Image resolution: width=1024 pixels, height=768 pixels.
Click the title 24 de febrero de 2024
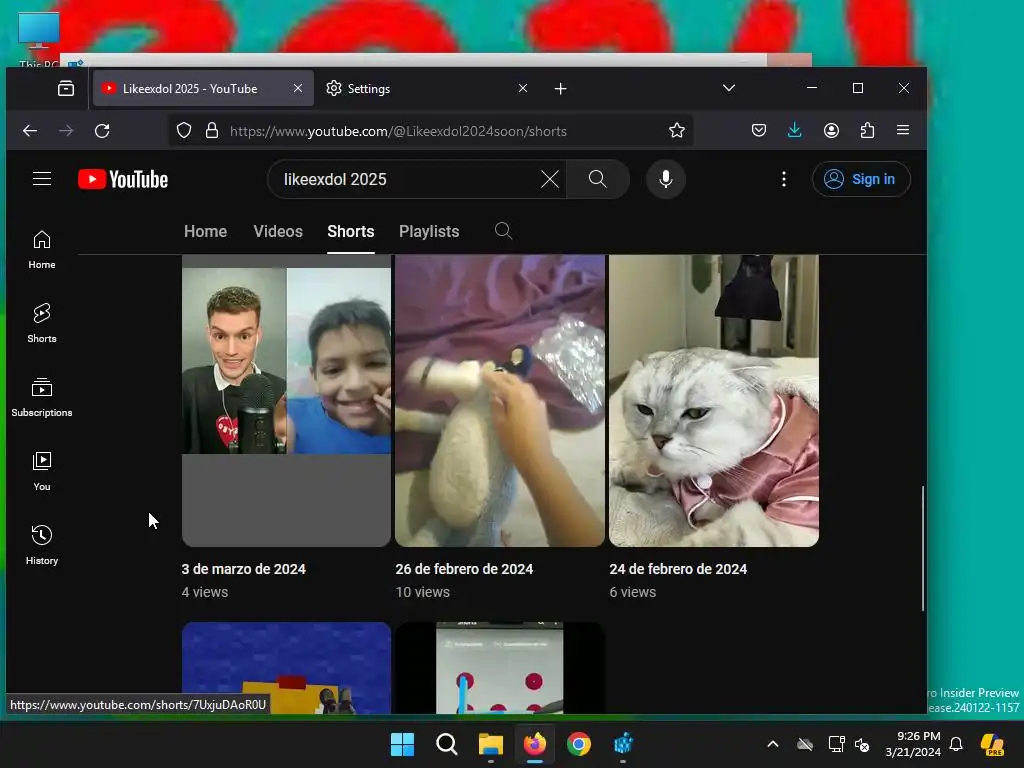[678, 569]
